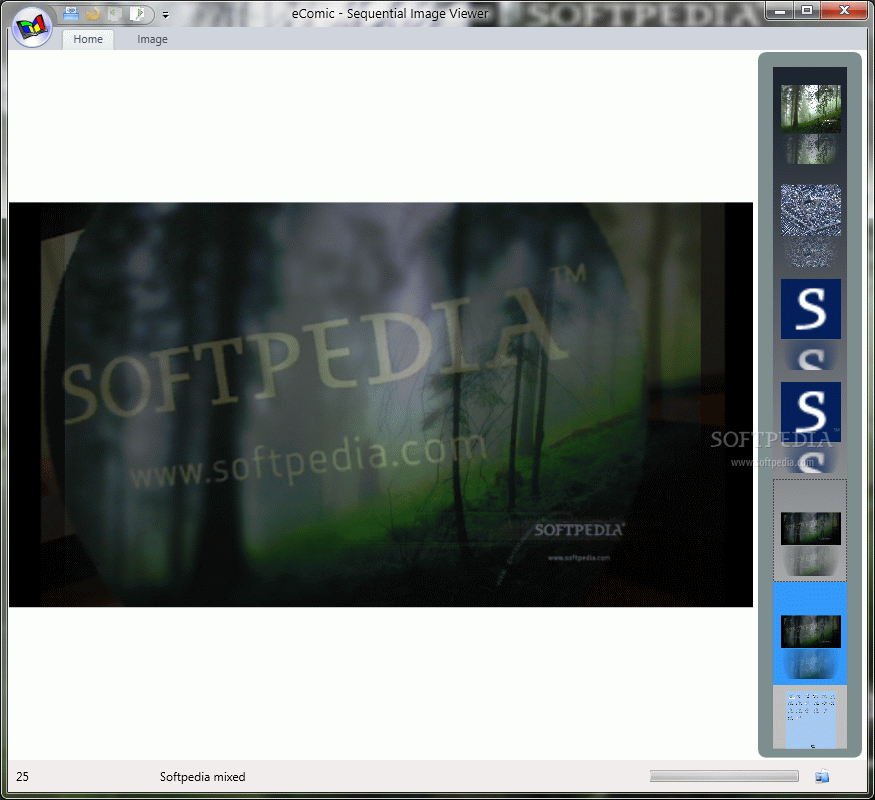Screen dimensions: 875x800
Task: Select the second blue S logo thumbnail
Action: click(810, 412)
